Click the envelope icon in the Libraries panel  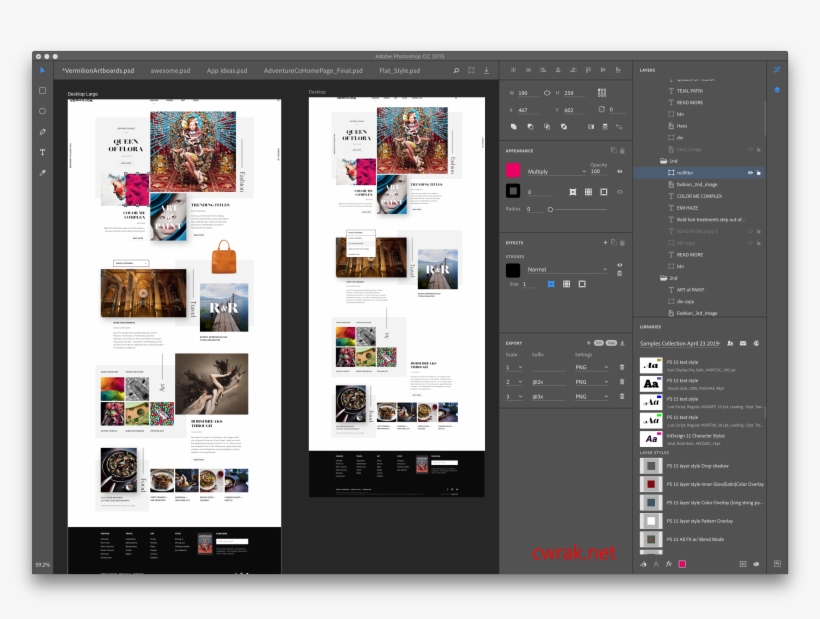click(742, 343)
